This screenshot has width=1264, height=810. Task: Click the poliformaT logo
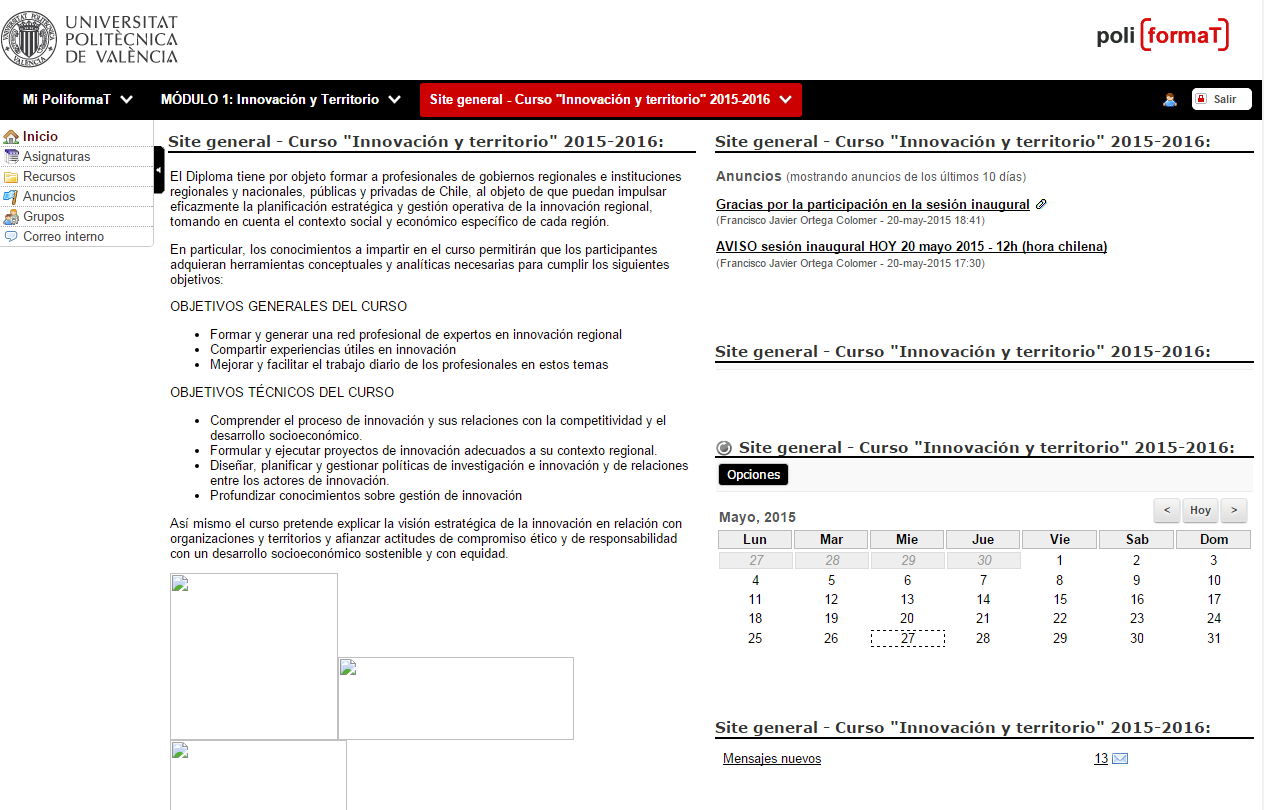(1163, 36)
